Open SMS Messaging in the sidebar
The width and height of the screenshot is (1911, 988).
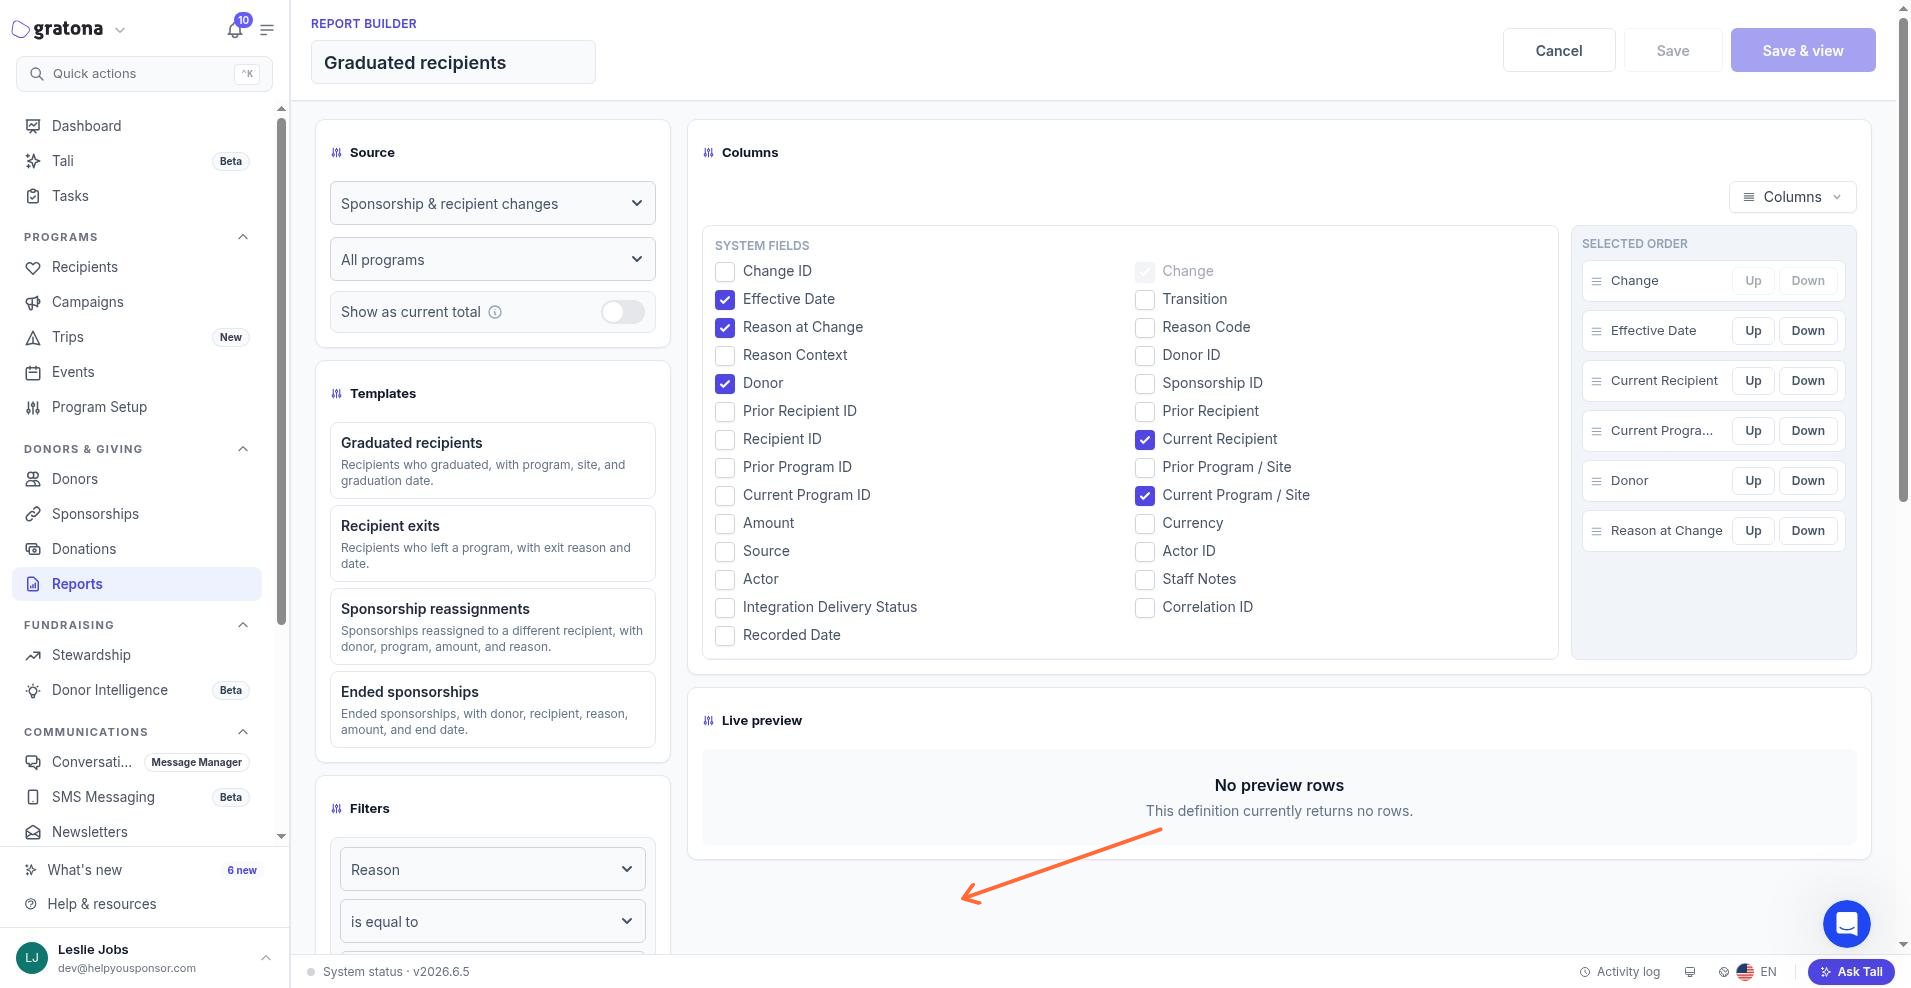coord(137,797)
